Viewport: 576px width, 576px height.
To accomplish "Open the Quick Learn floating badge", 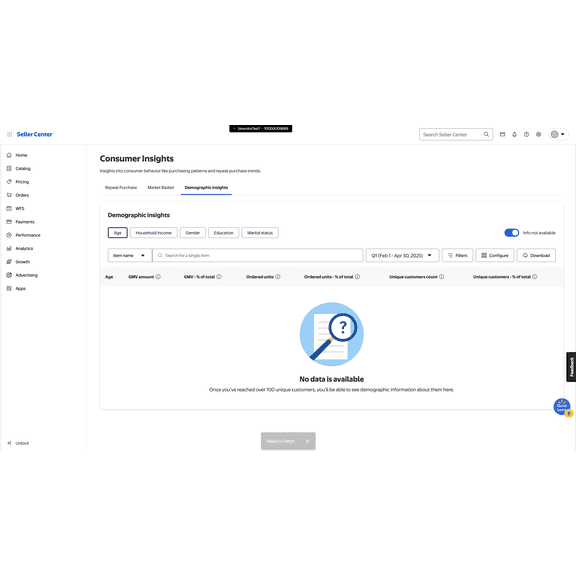I will (x=562, y=407).
